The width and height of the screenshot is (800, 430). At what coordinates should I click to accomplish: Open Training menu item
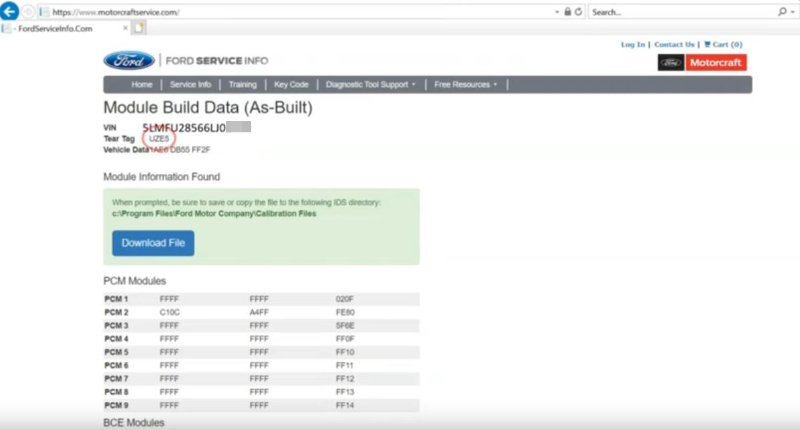242,85
